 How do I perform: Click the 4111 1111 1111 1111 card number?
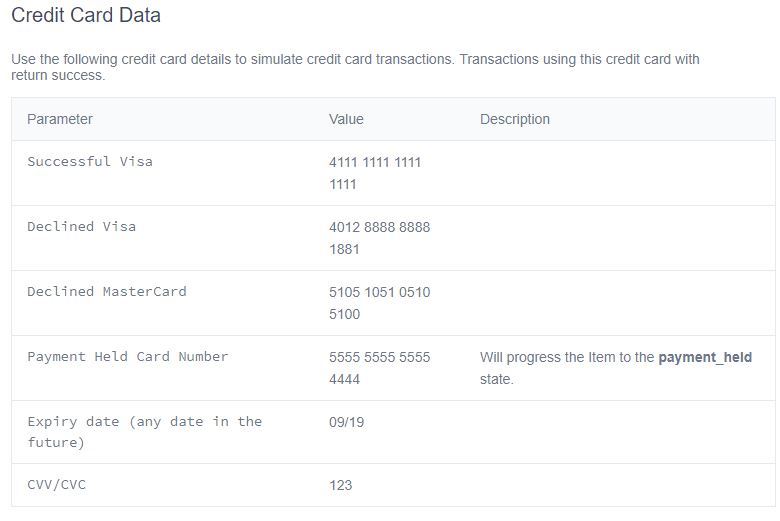click(375, 173)
